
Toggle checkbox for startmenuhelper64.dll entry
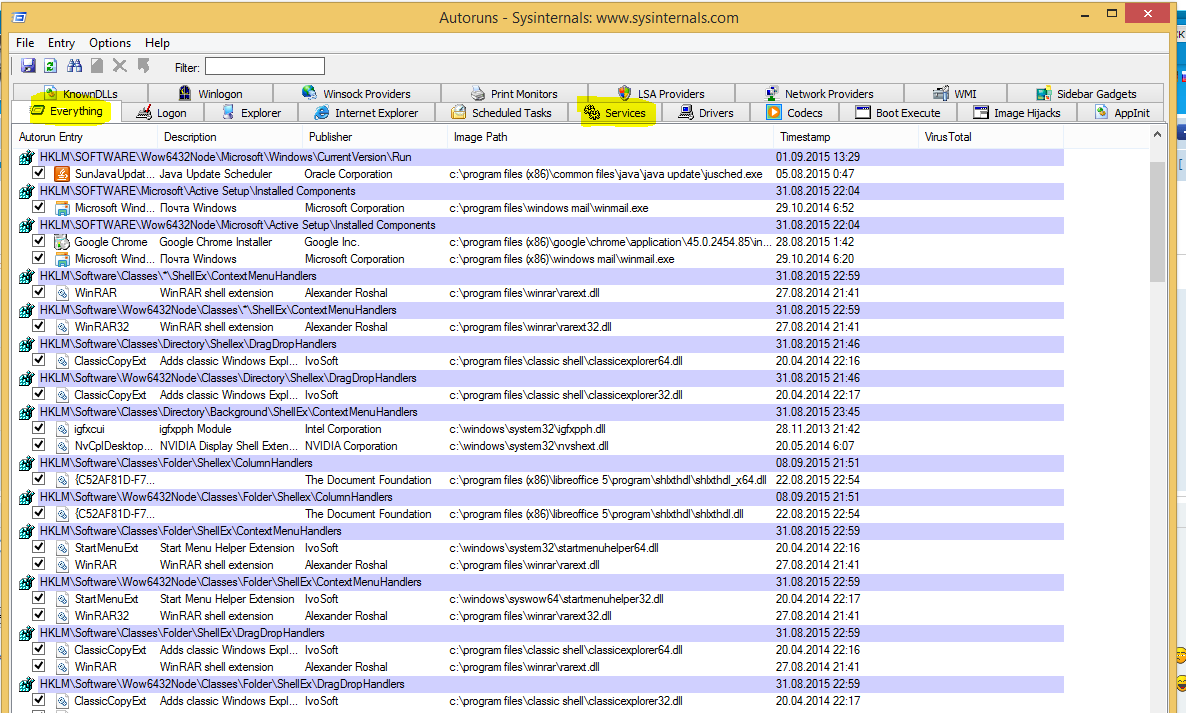39,547
